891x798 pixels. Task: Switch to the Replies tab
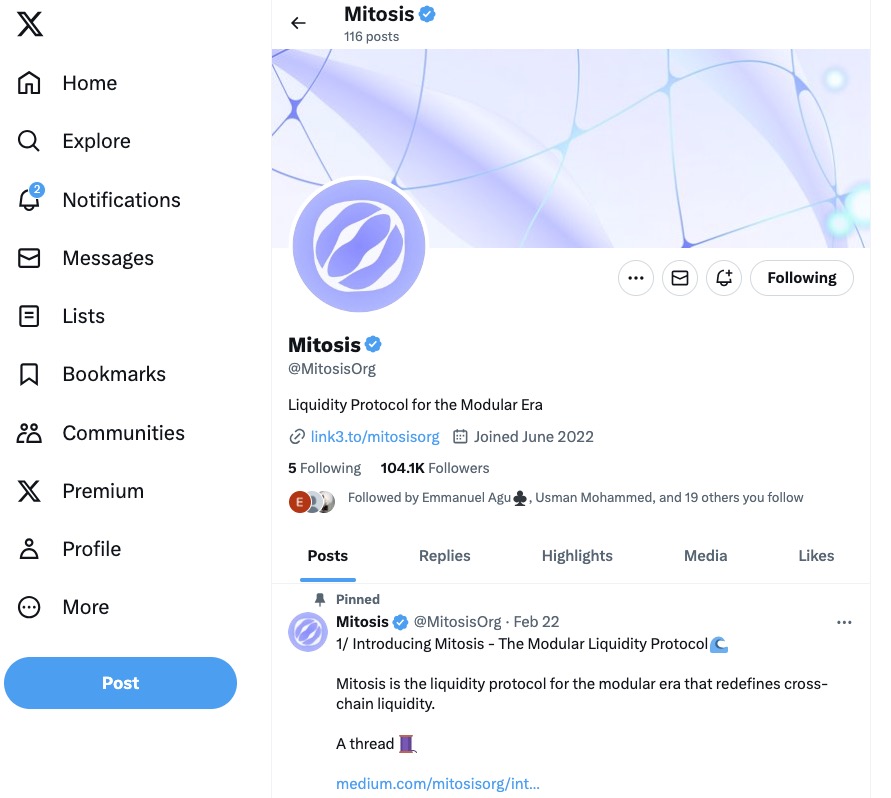click(444, 556)
